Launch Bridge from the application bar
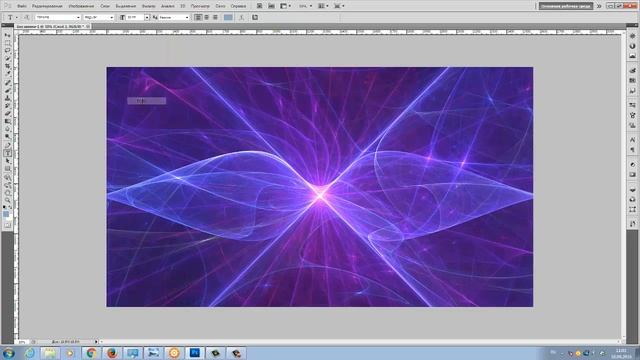This screenshot has height=360, width=640. pos(260,6)
